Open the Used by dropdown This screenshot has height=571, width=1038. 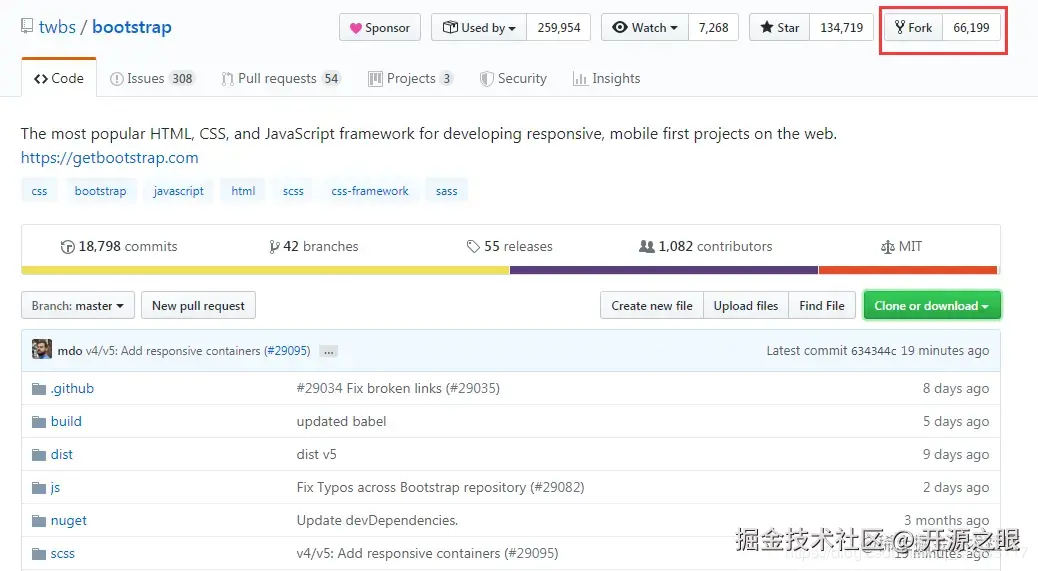pyautogui.click(x=479, y=28)
